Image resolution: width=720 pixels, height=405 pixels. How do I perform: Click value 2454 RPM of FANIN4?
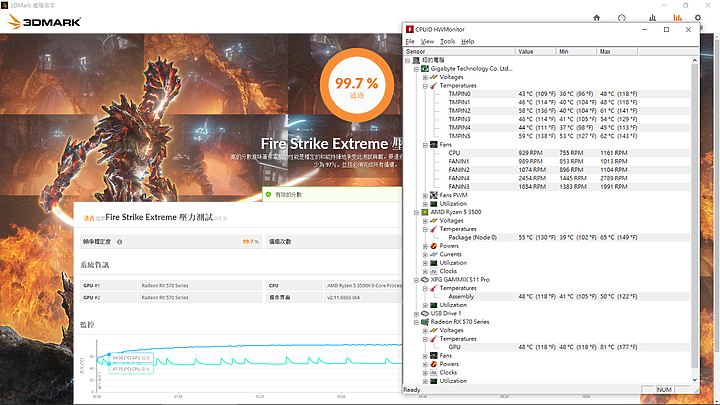[532, 178]
